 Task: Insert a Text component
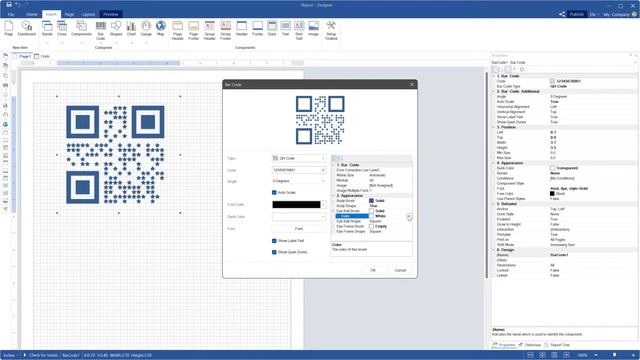[x=286, y=29]
